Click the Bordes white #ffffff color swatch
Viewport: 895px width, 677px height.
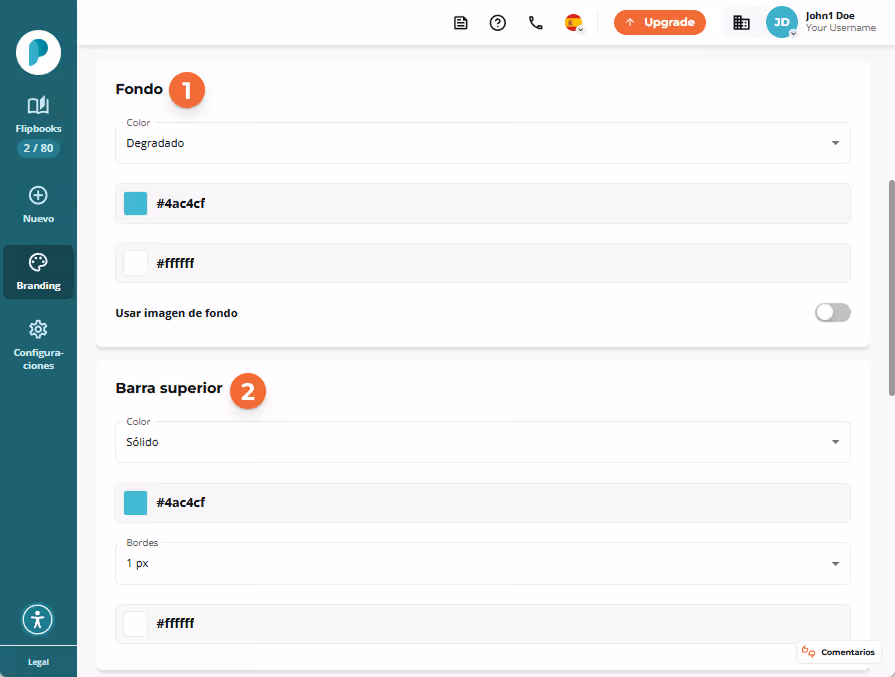tap(135, 624)
